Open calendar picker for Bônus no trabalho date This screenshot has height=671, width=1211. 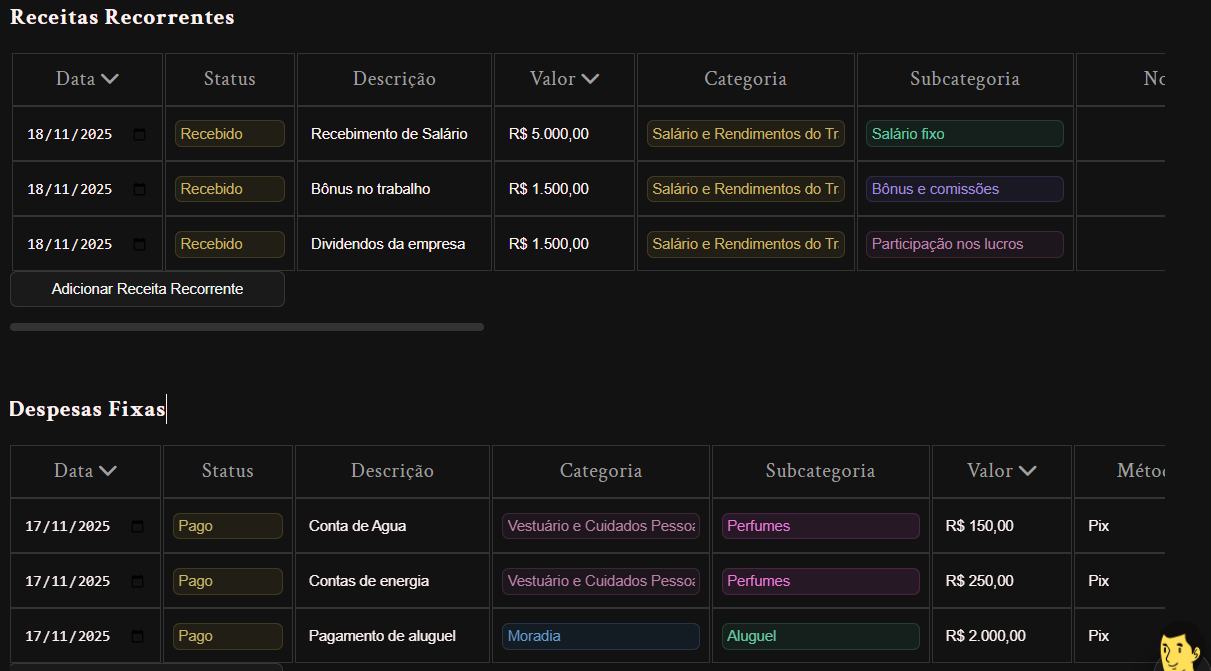click(139, 189)
